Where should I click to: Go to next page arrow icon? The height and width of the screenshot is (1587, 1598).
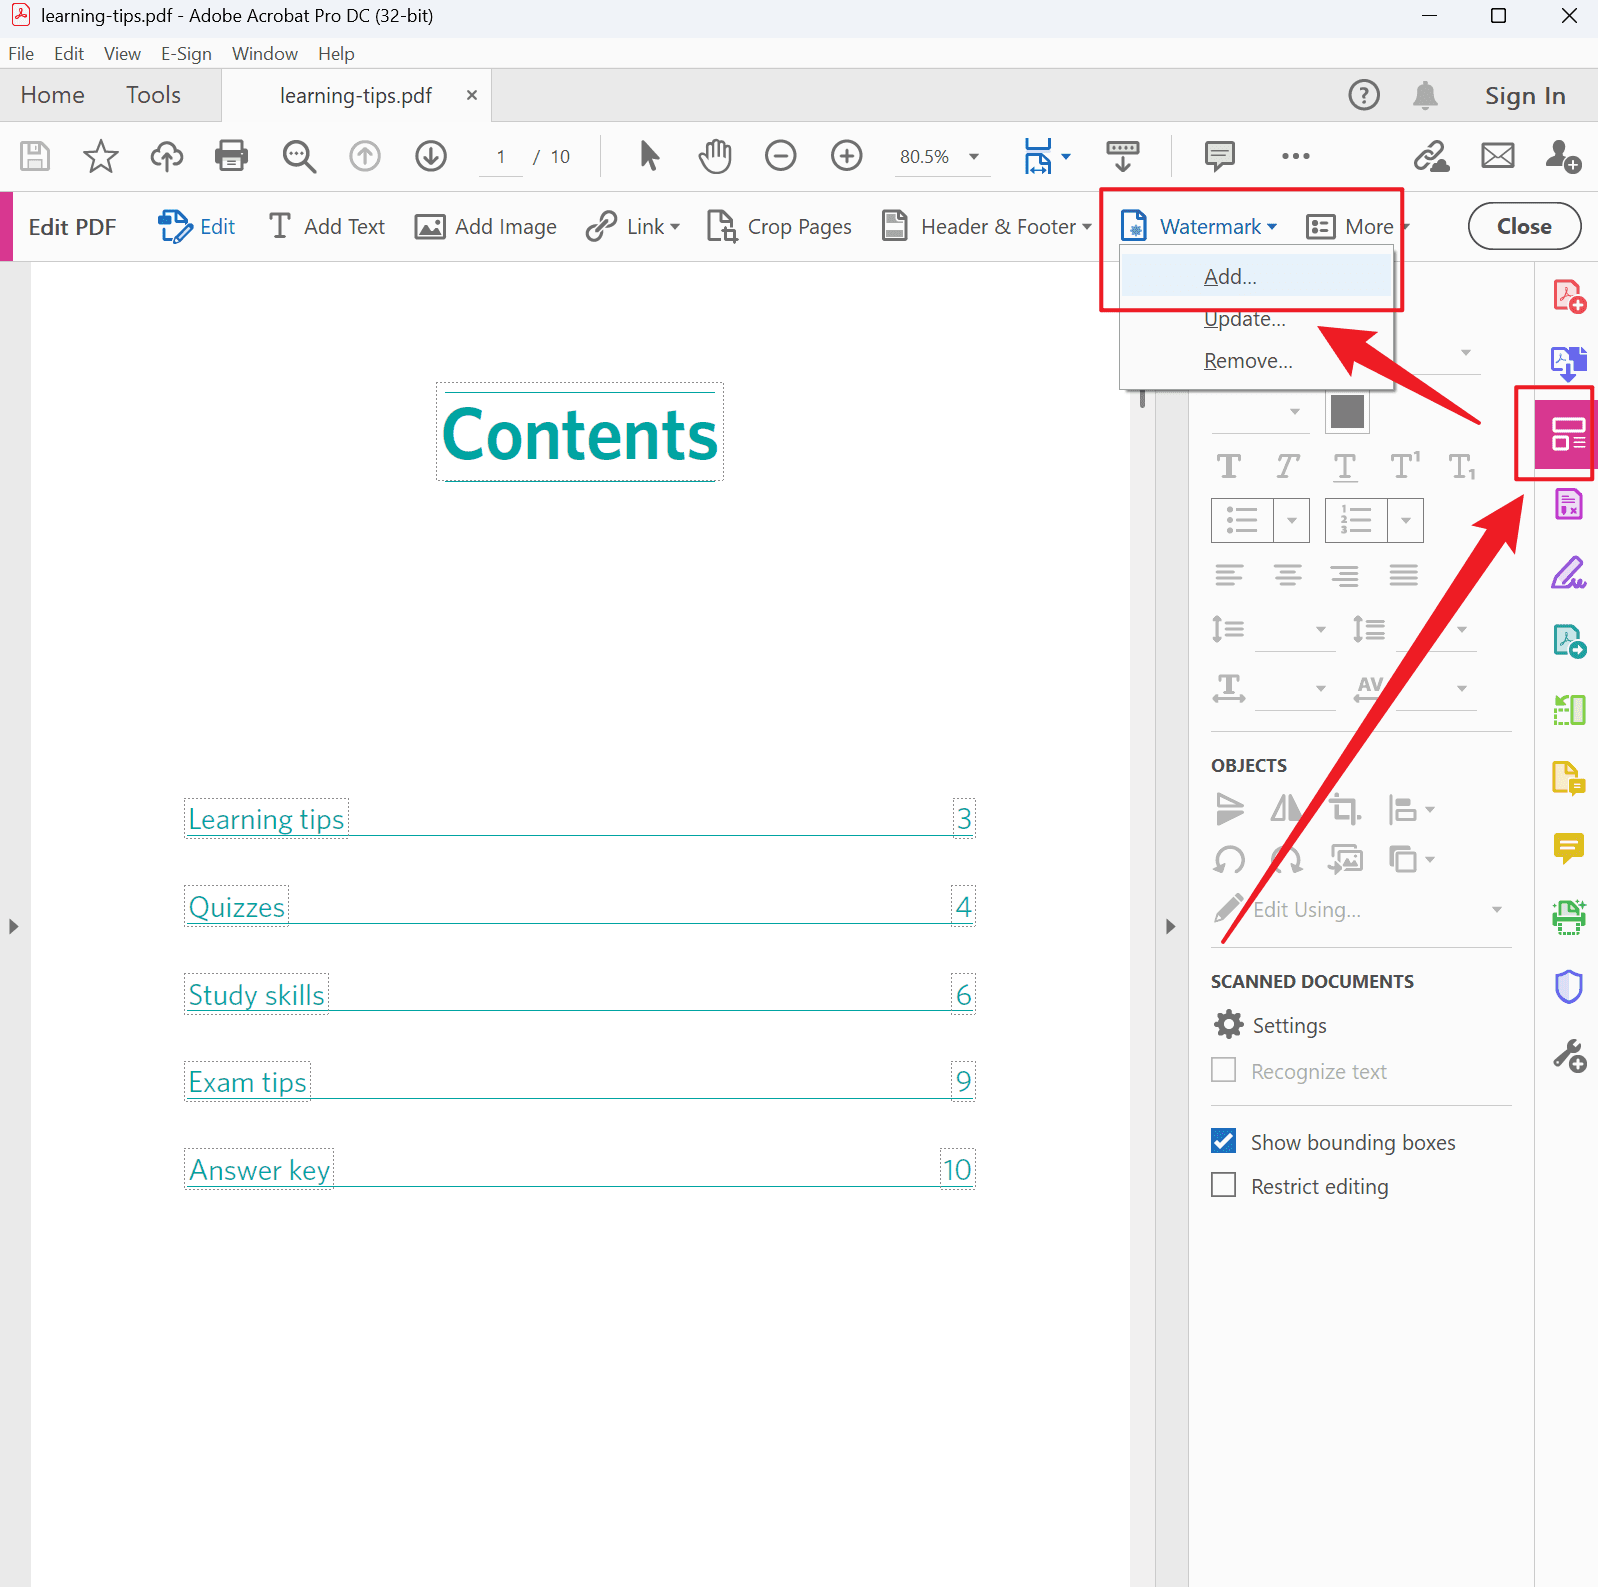431,156
